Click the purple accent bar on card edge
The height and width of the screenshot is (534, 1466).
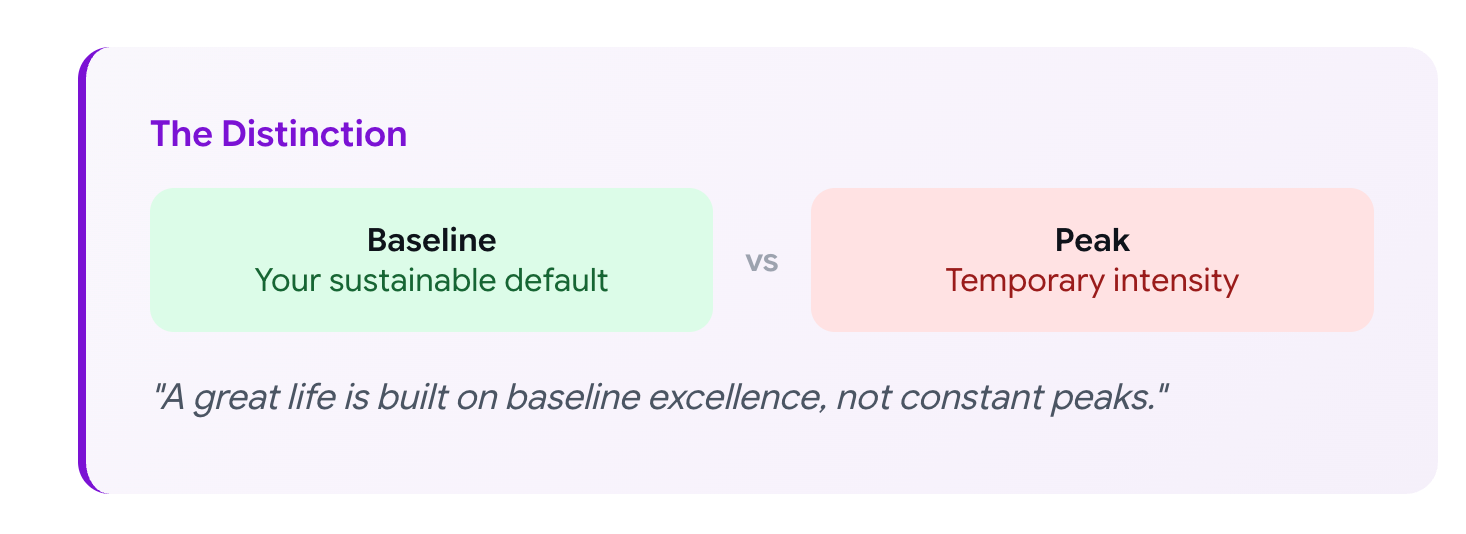(83, 270)
